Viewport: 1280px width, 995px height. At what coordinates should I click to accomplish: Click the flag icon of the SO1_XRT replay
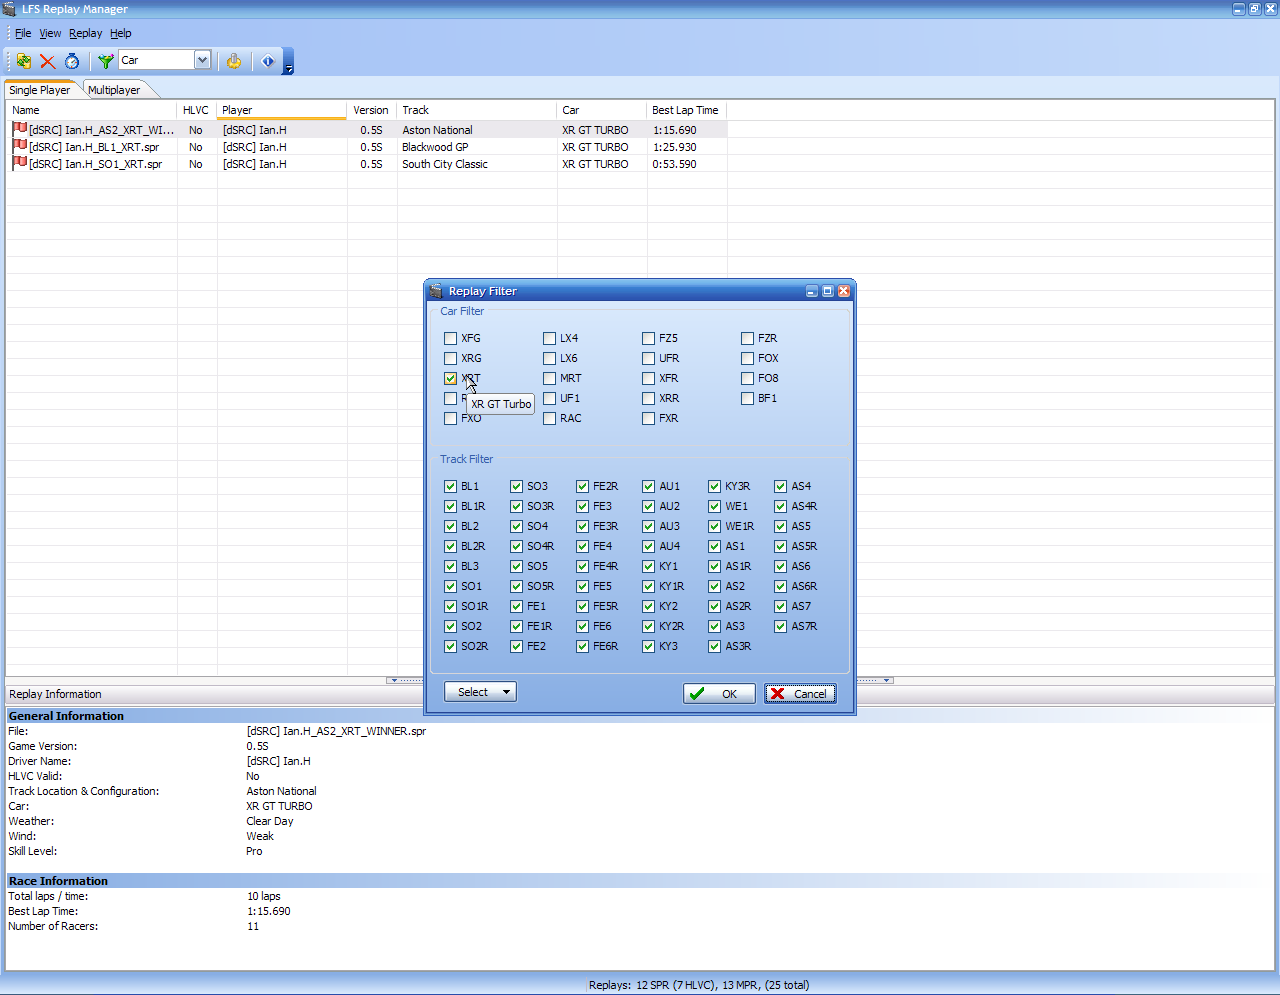[19, 163]
